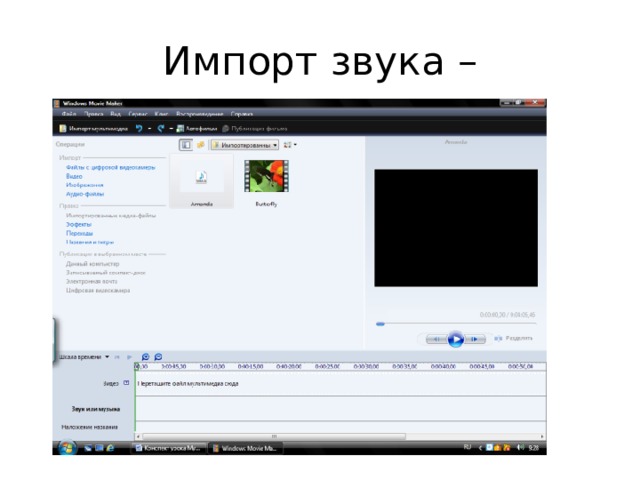This screenshot has width=640, height=480.
Task: Open the Эффекты link
Action: point(79,224)
